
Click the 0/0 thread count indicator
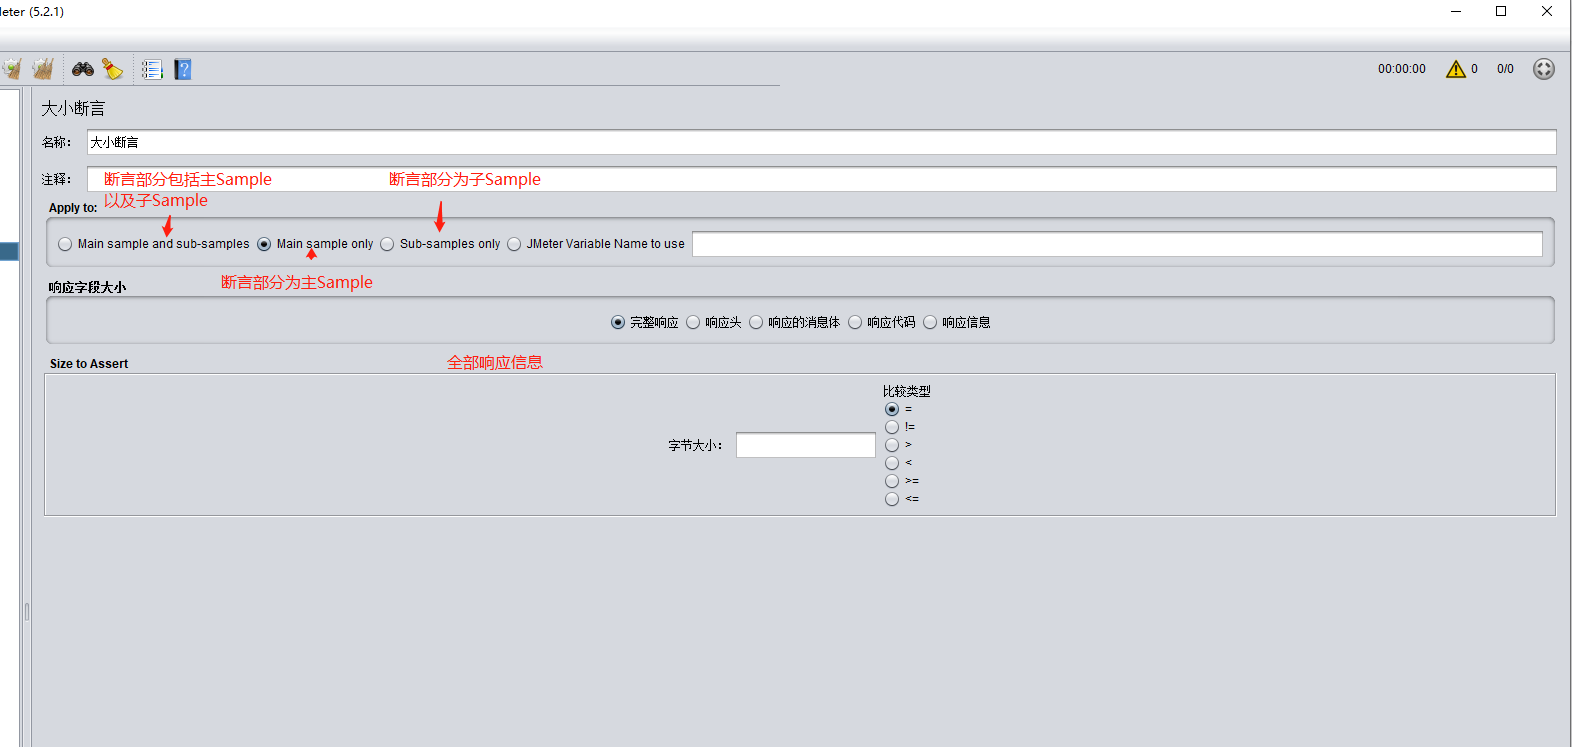(x=1505, y=69)
